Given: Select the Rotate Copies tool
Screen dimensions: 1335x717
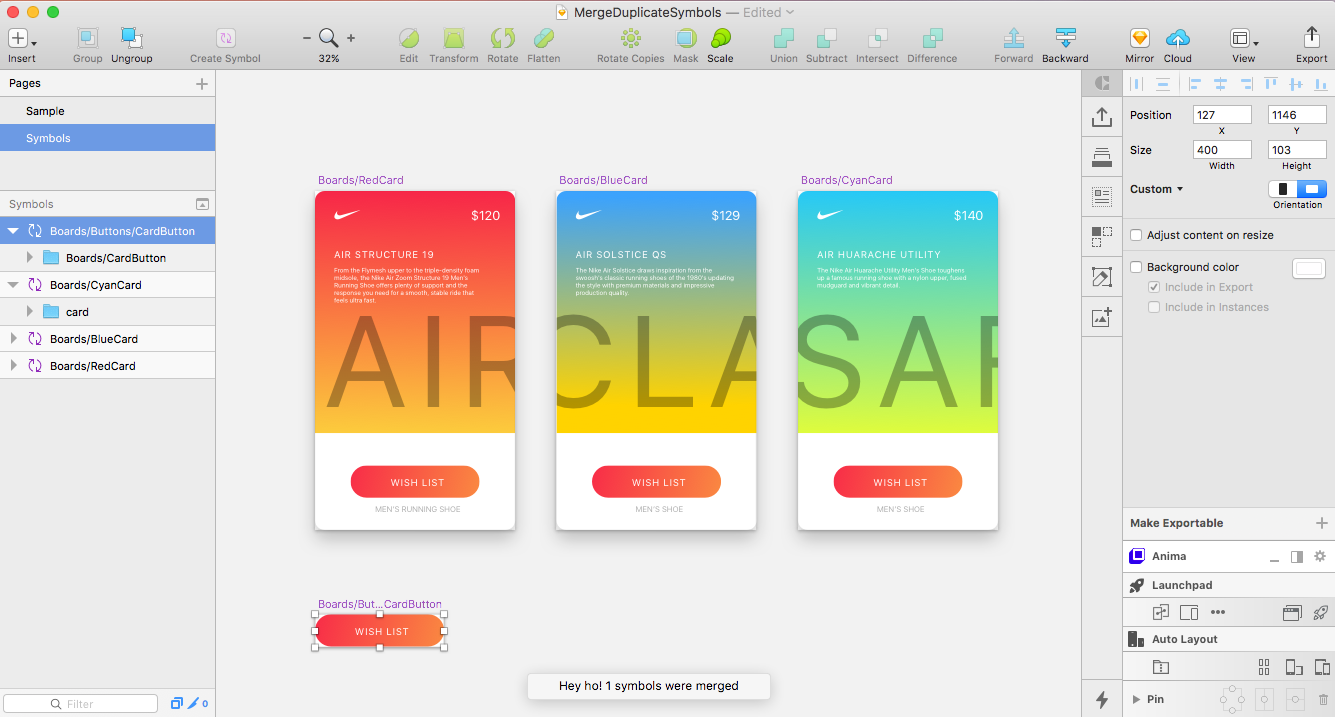Looking at the screenshot, I should click(630, 39).
